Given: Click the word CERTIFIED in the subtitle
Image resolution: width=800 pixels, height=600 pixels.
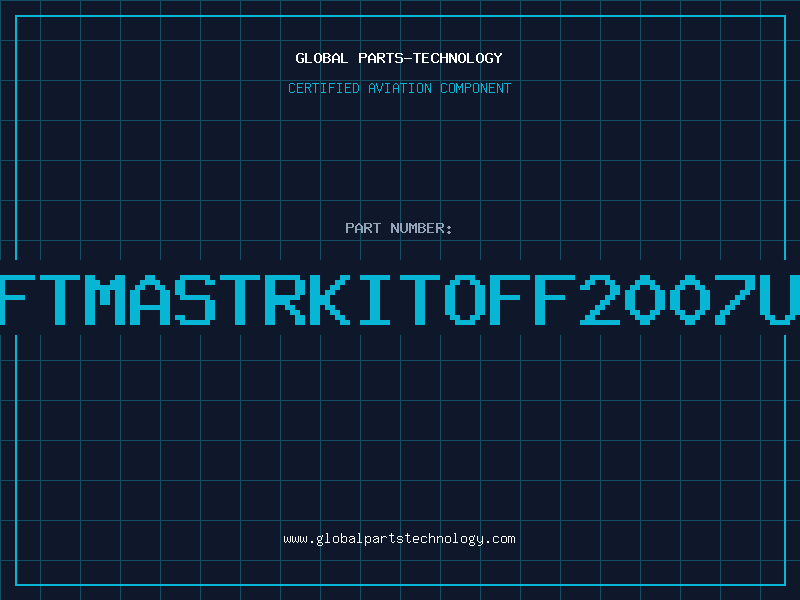Looking at the screenshot, I should (324, 88).
